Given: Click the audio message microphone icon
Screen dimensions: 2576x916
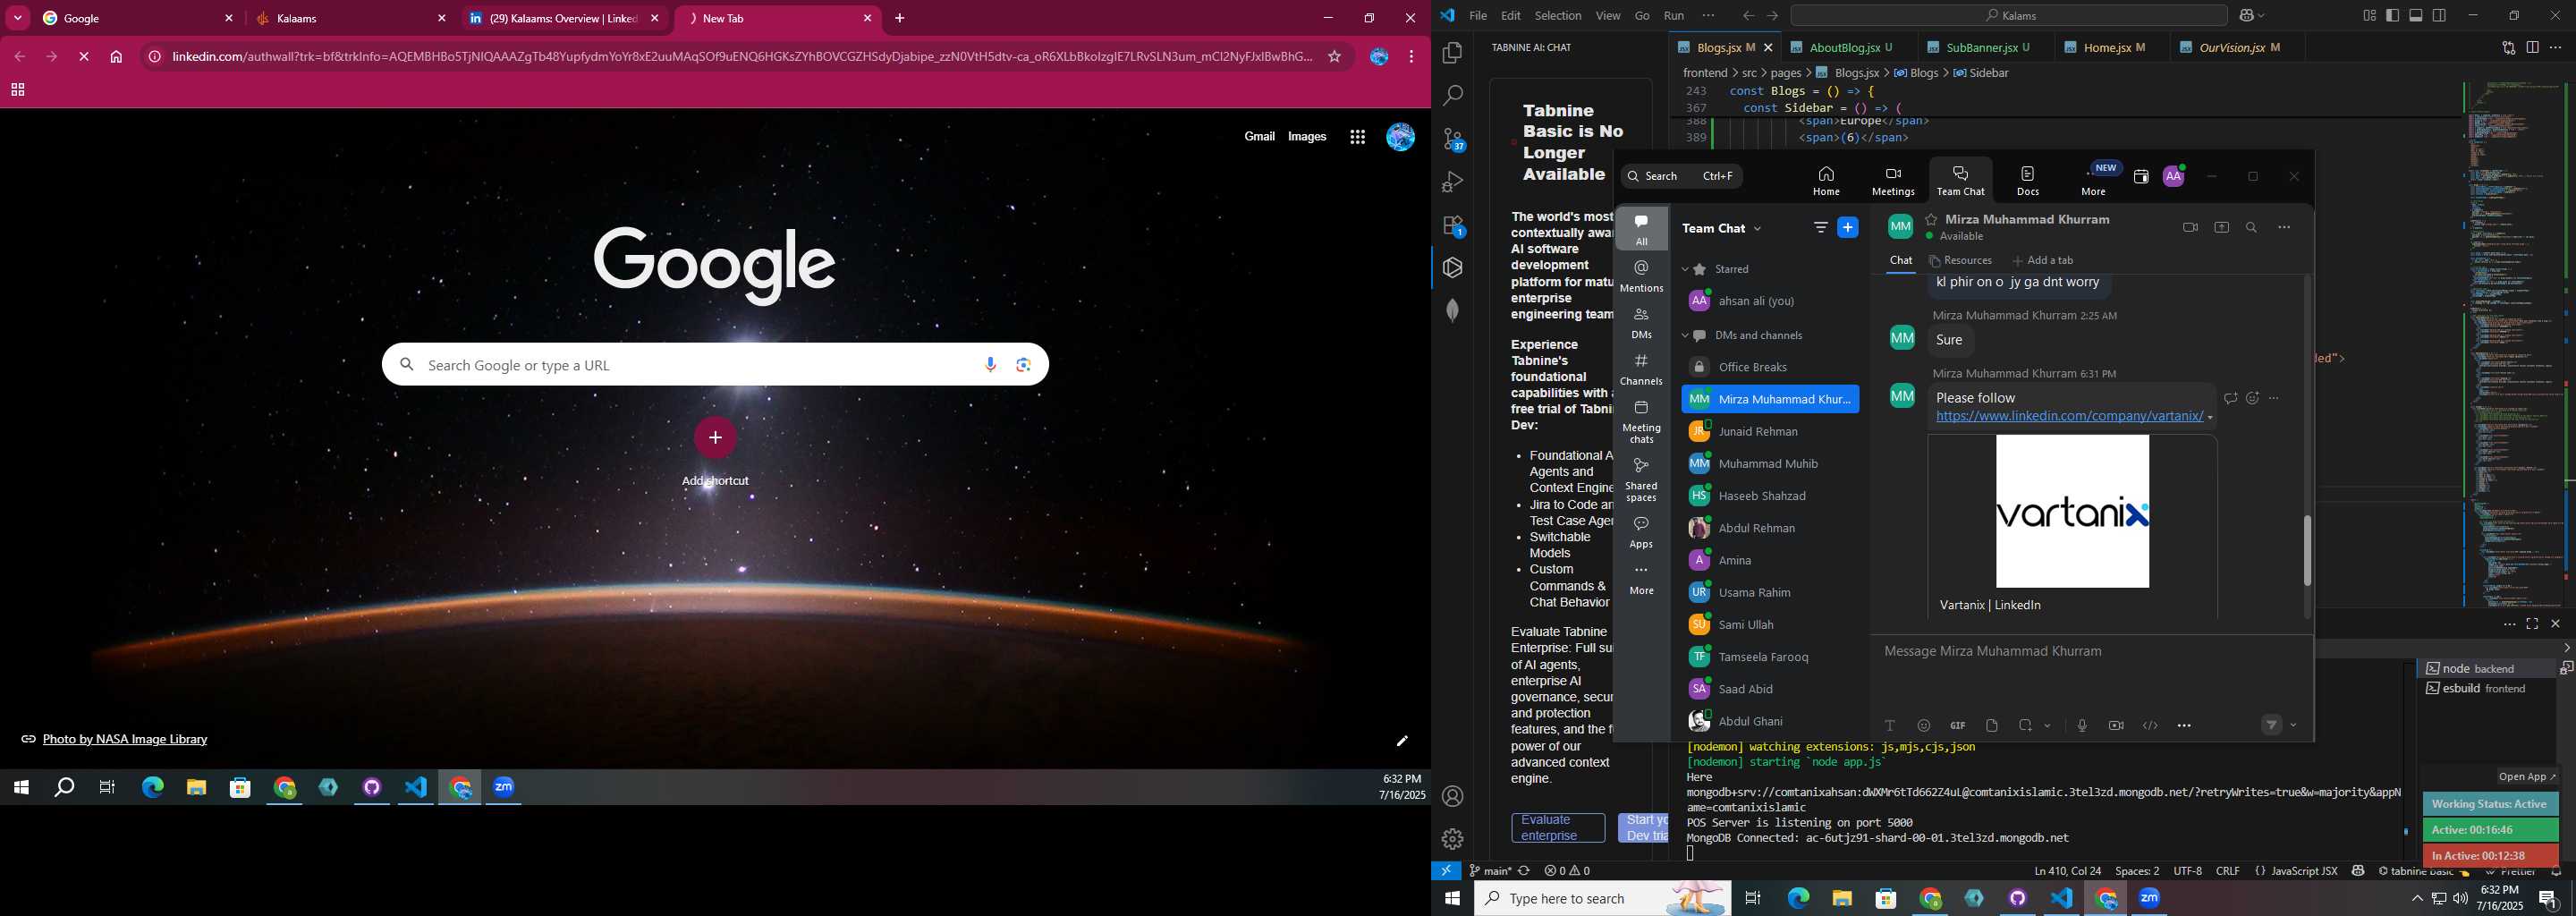Looking at the screenshot, I should (2082, 726).
